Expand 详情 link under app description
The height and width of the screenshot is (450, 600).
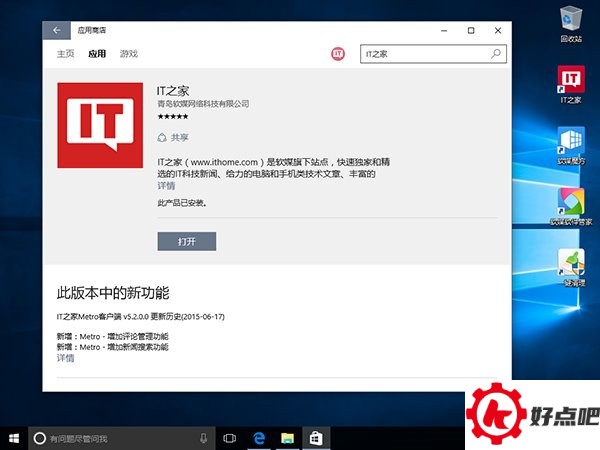click(x=166, y=186)
